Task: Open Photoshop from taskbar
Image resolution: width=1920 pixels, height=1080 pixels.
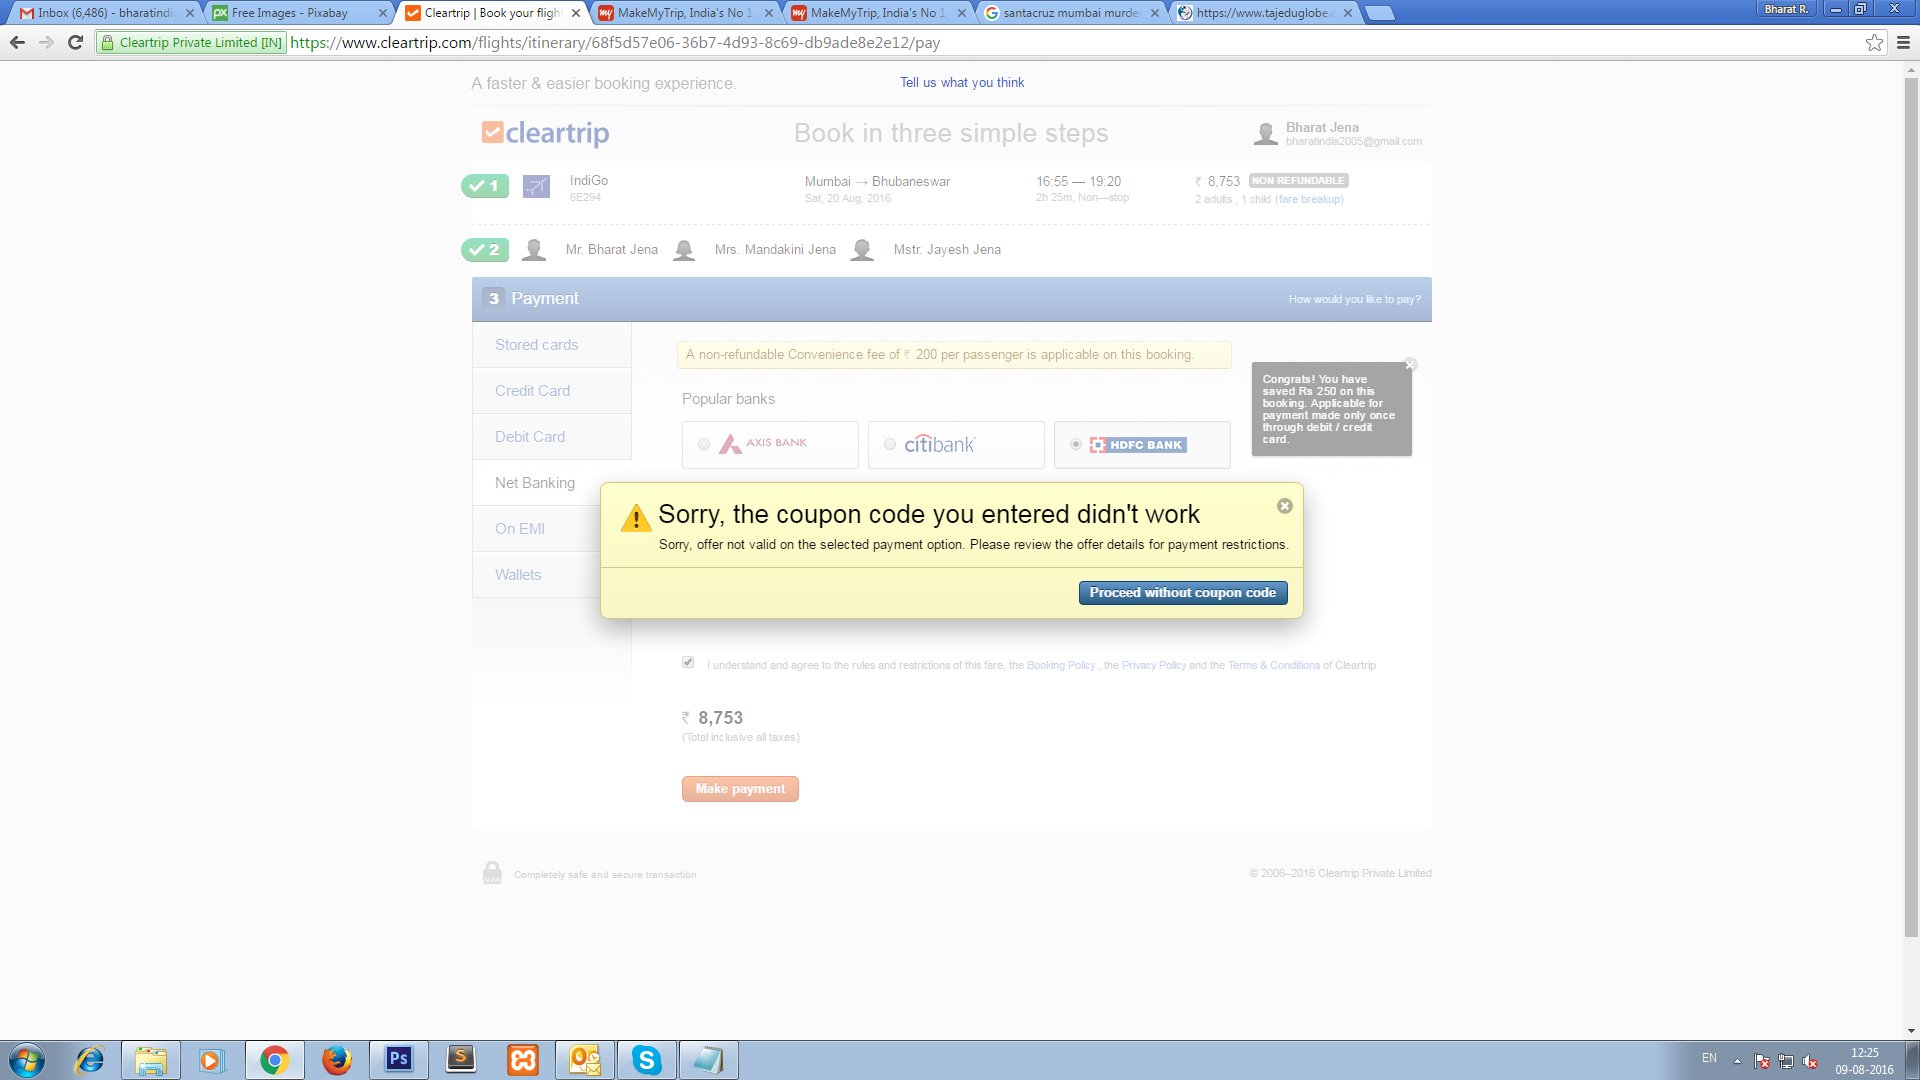Action: [398, 1060]
